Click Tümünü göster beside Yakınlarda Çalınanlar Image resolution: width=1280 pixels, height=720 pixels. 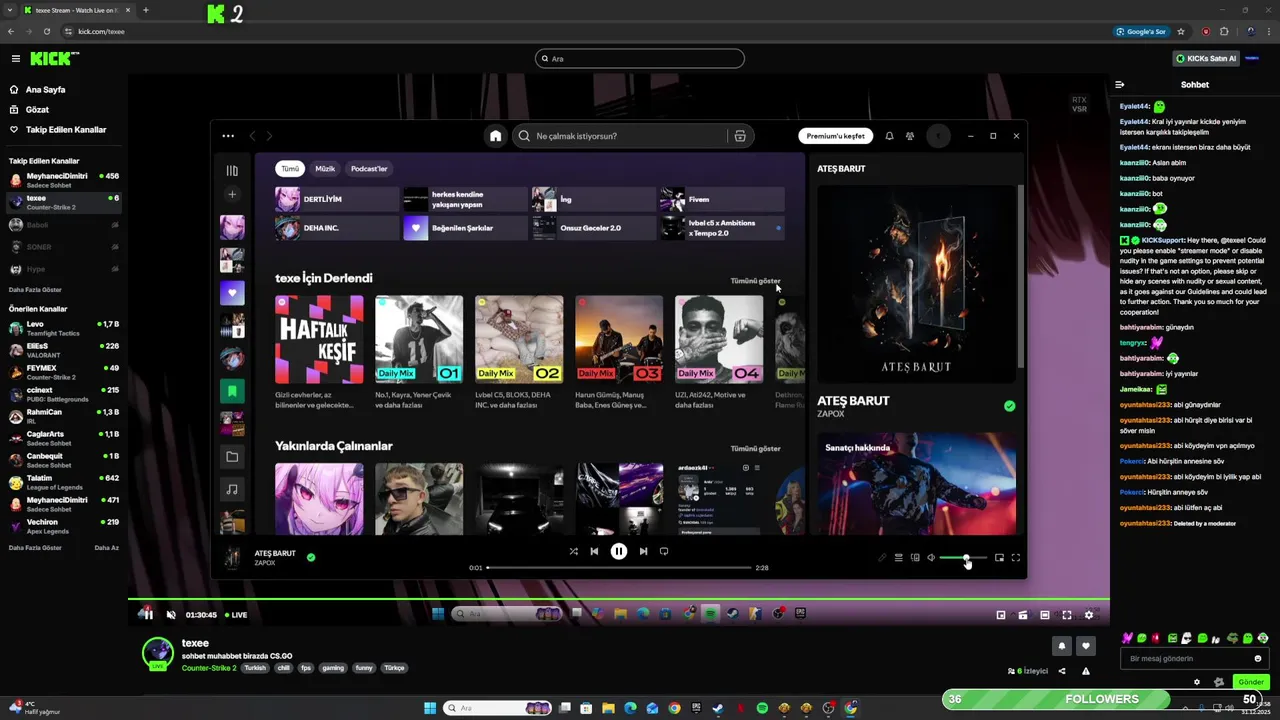coord(755,449)
